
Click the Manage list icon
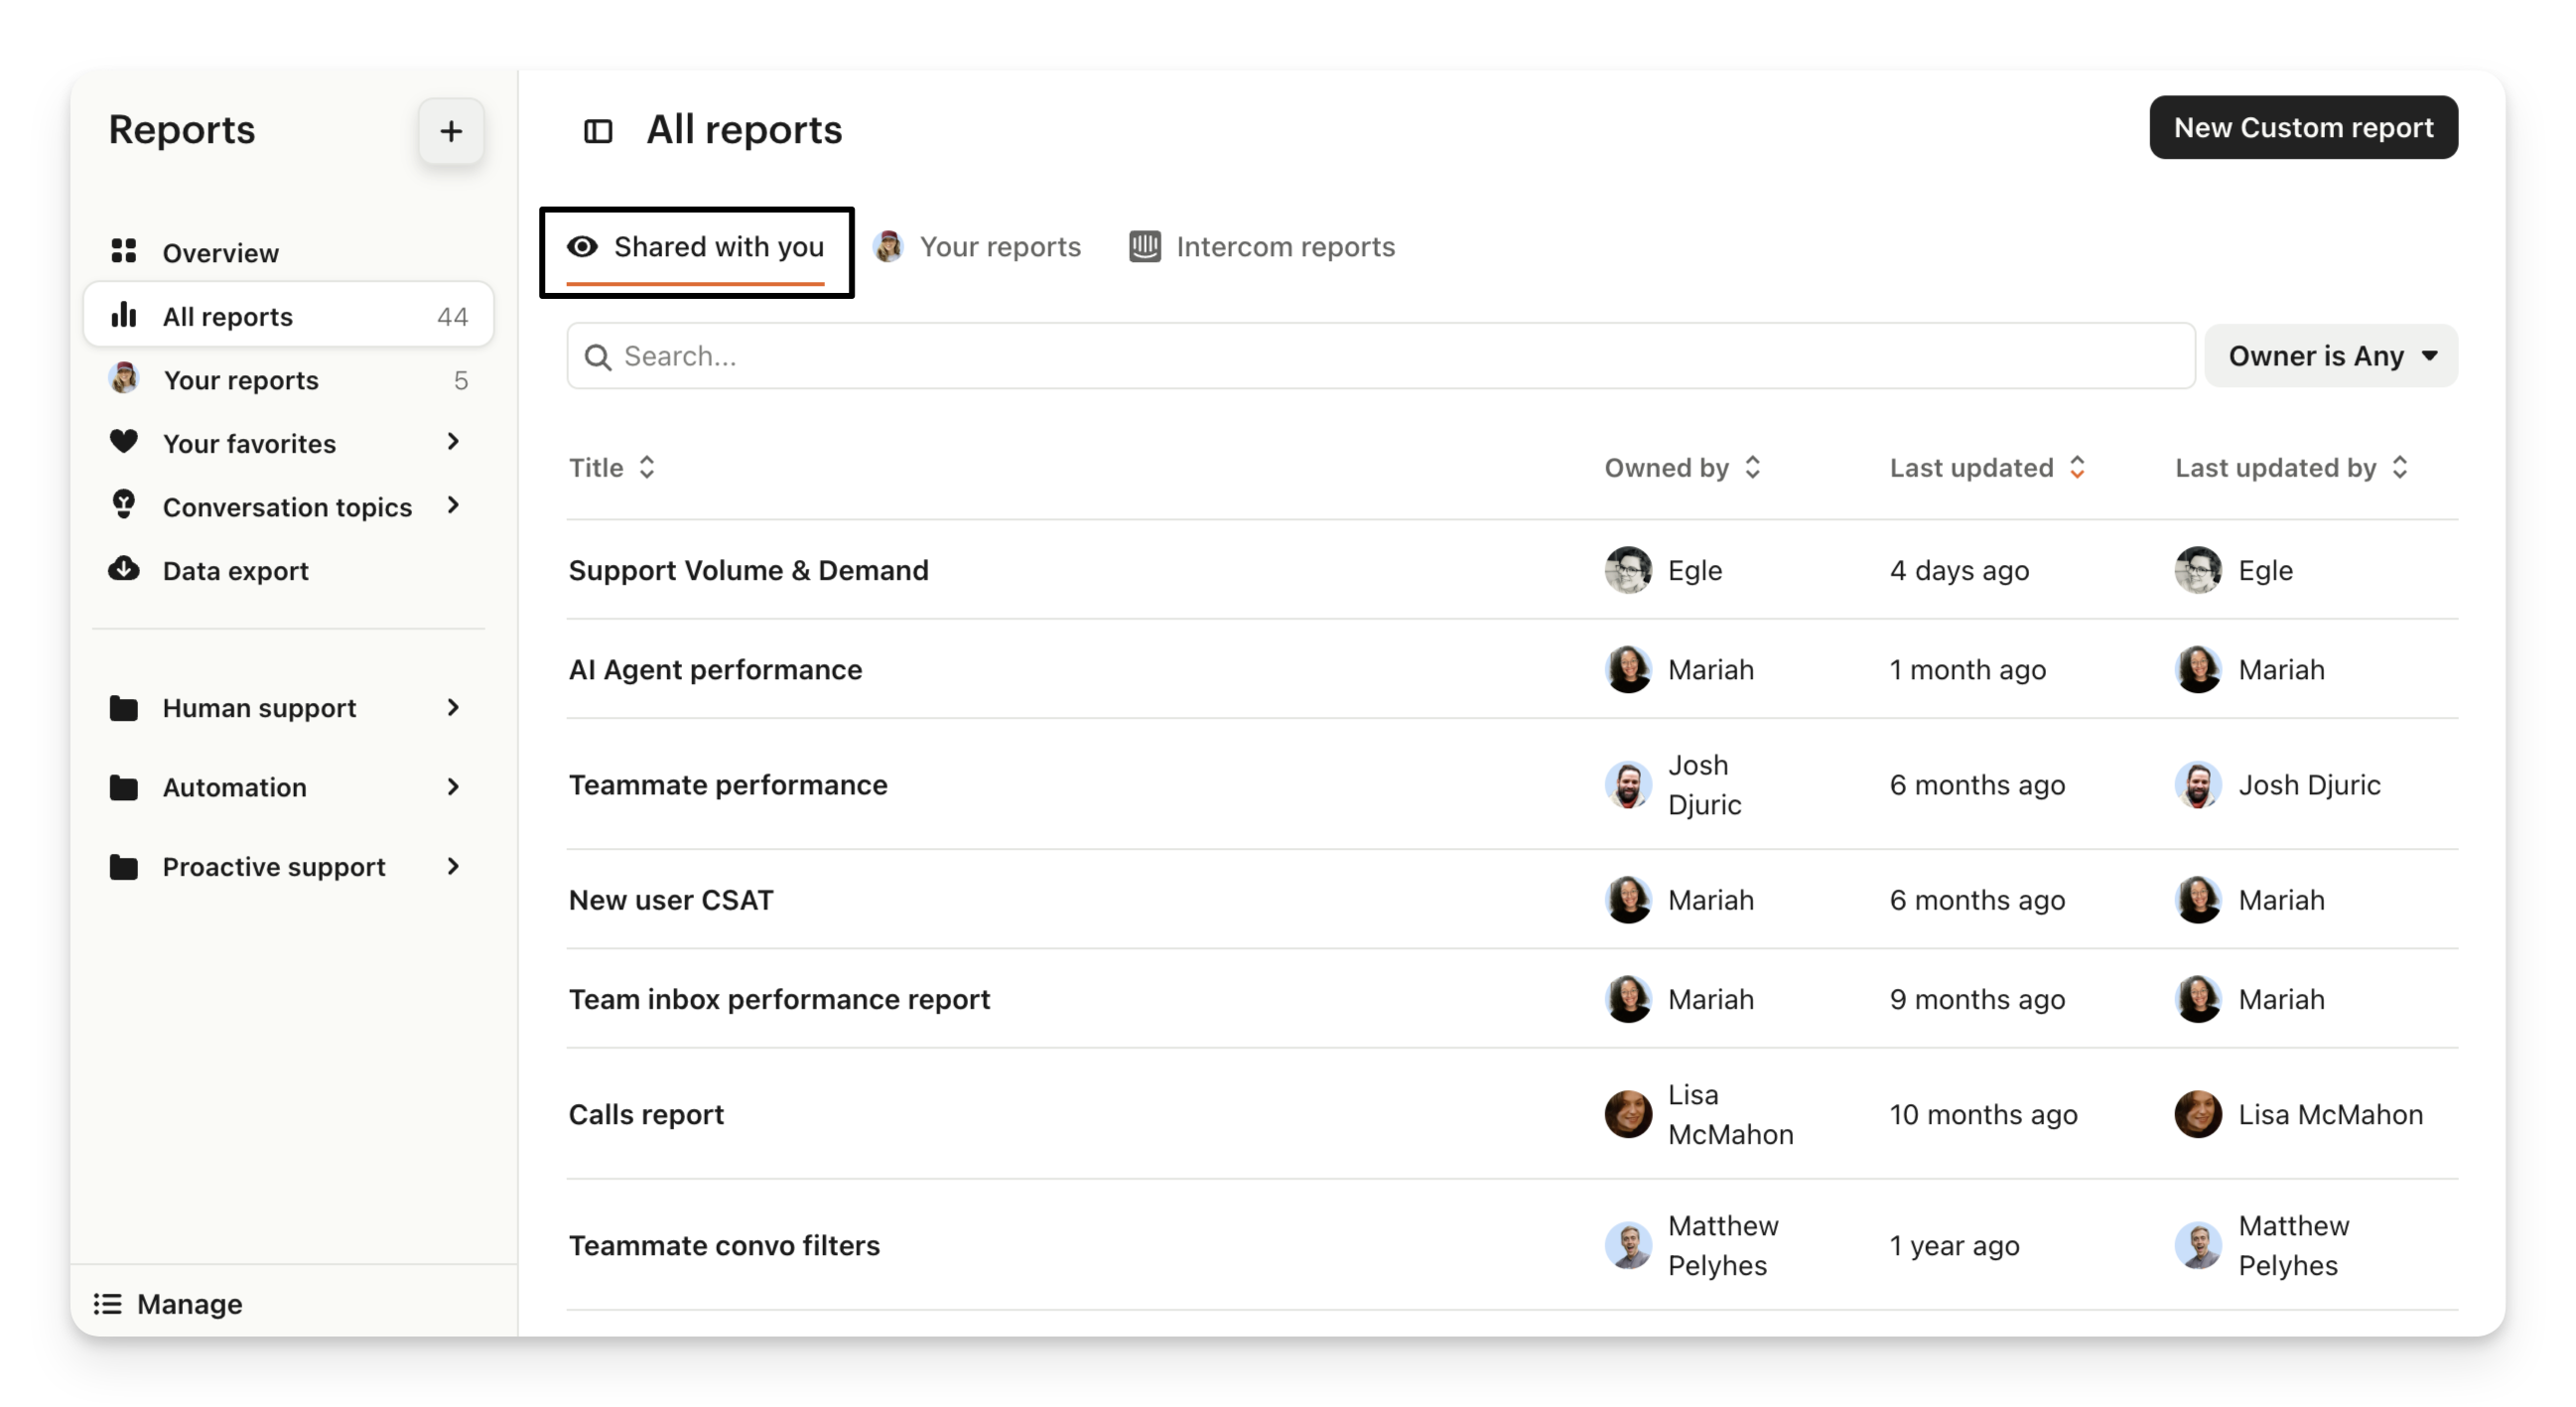coord(108,1304)
